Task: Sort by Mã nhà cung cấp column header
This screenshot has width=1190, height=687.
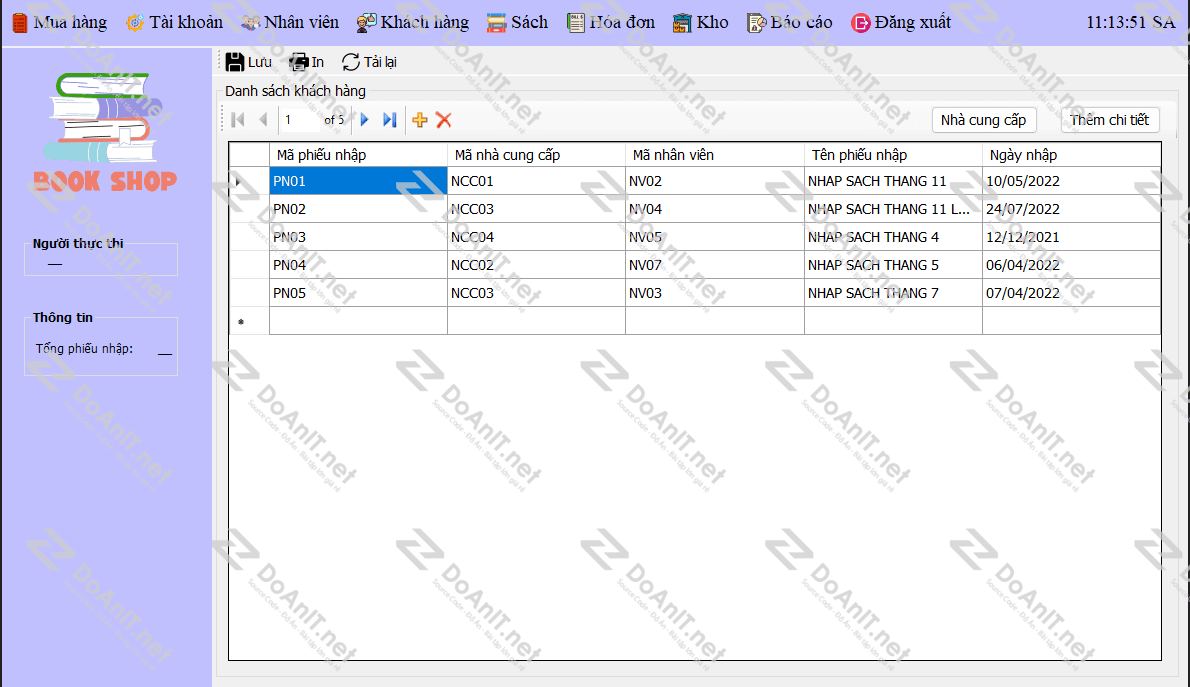Action: coord(537,155)
